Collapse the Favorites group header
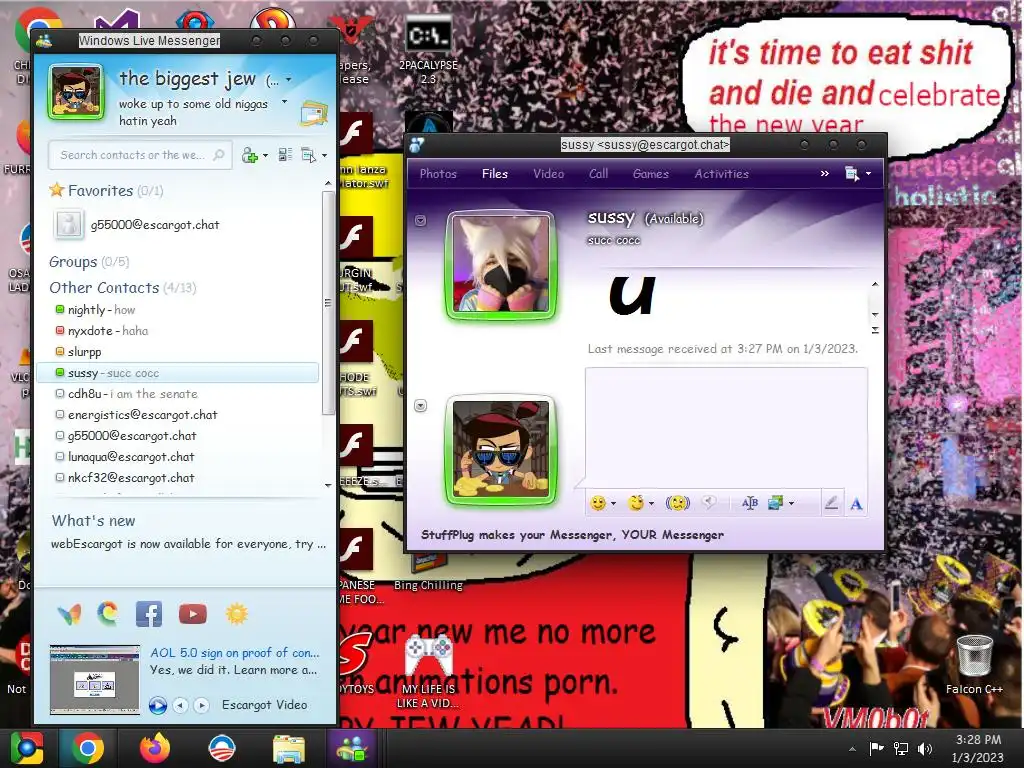The width and height of the screenshot is (1024, 768). 106,191
